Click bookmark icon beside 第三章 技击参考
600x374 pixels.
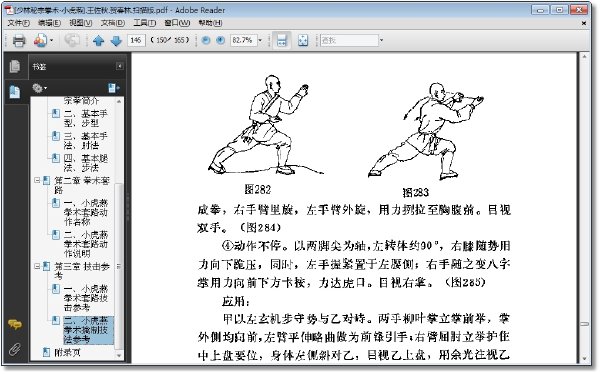(x=46, y=266)
